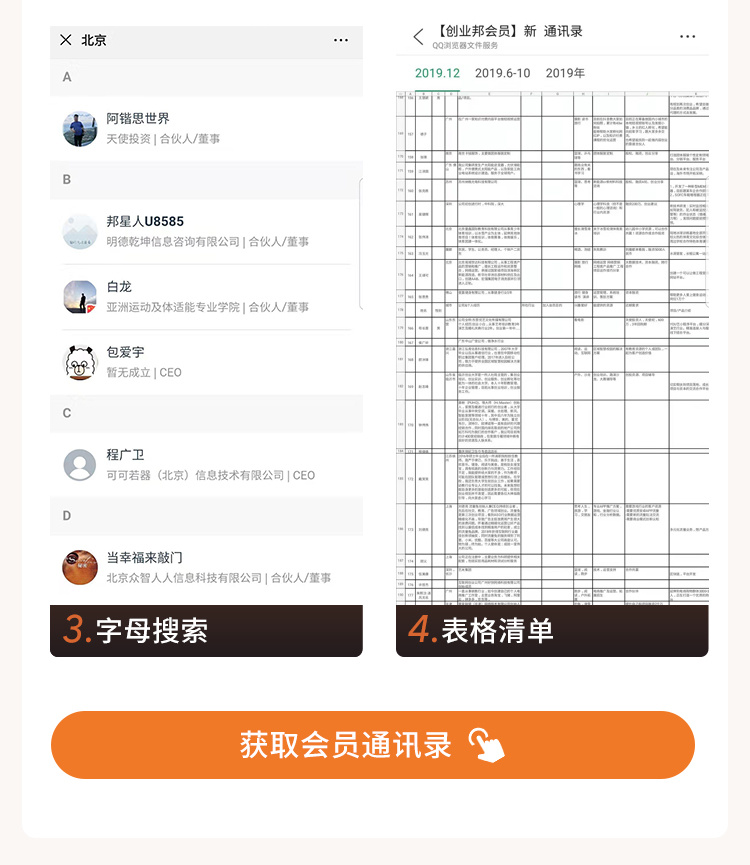Tap 包爱宇's cartoon avatar
Image resolution: width=750 pixels, height=865 pixels.
(x=80, y=362)
